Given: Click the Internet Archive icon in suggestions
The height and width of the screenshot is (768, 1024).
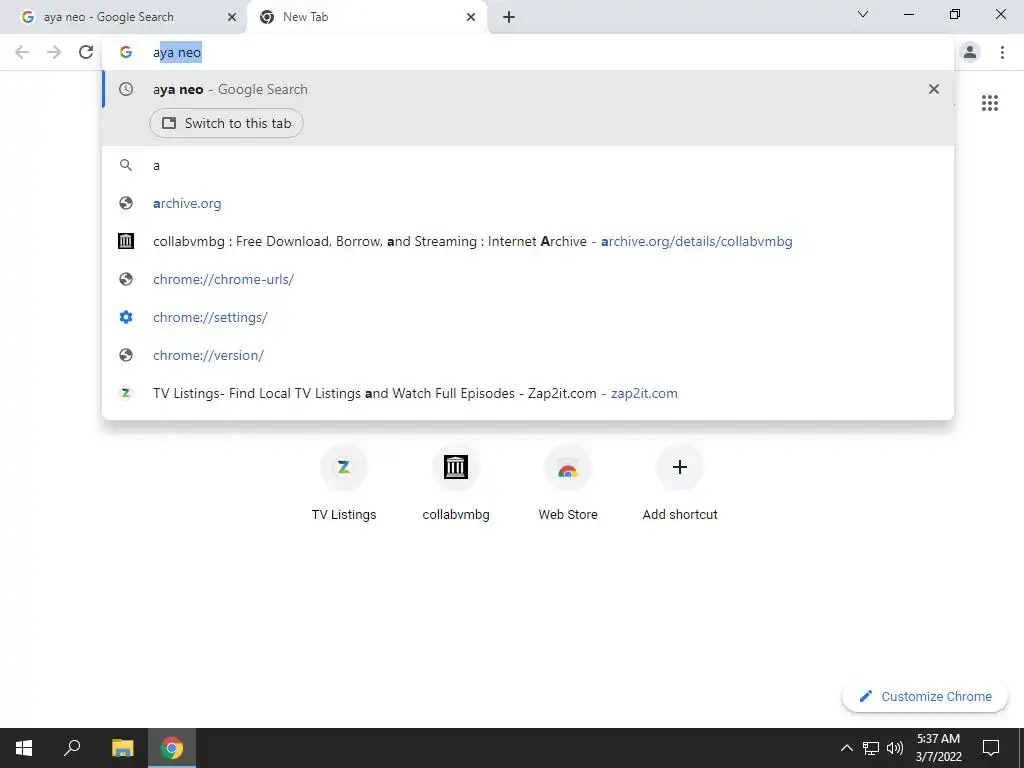Looking at the screenshot, I should click(x=126, y=241).
